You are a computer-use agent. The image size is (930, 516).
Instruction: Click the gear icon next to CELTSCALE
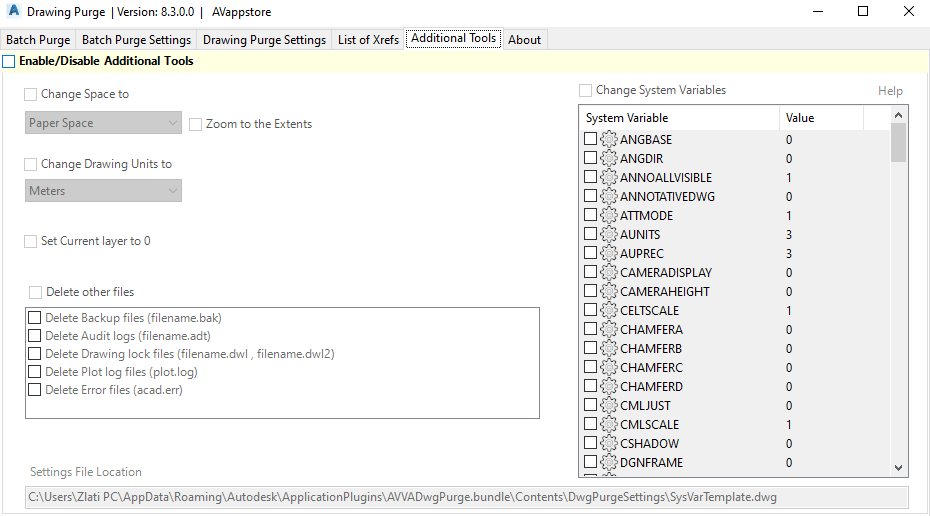click(609, 310)
